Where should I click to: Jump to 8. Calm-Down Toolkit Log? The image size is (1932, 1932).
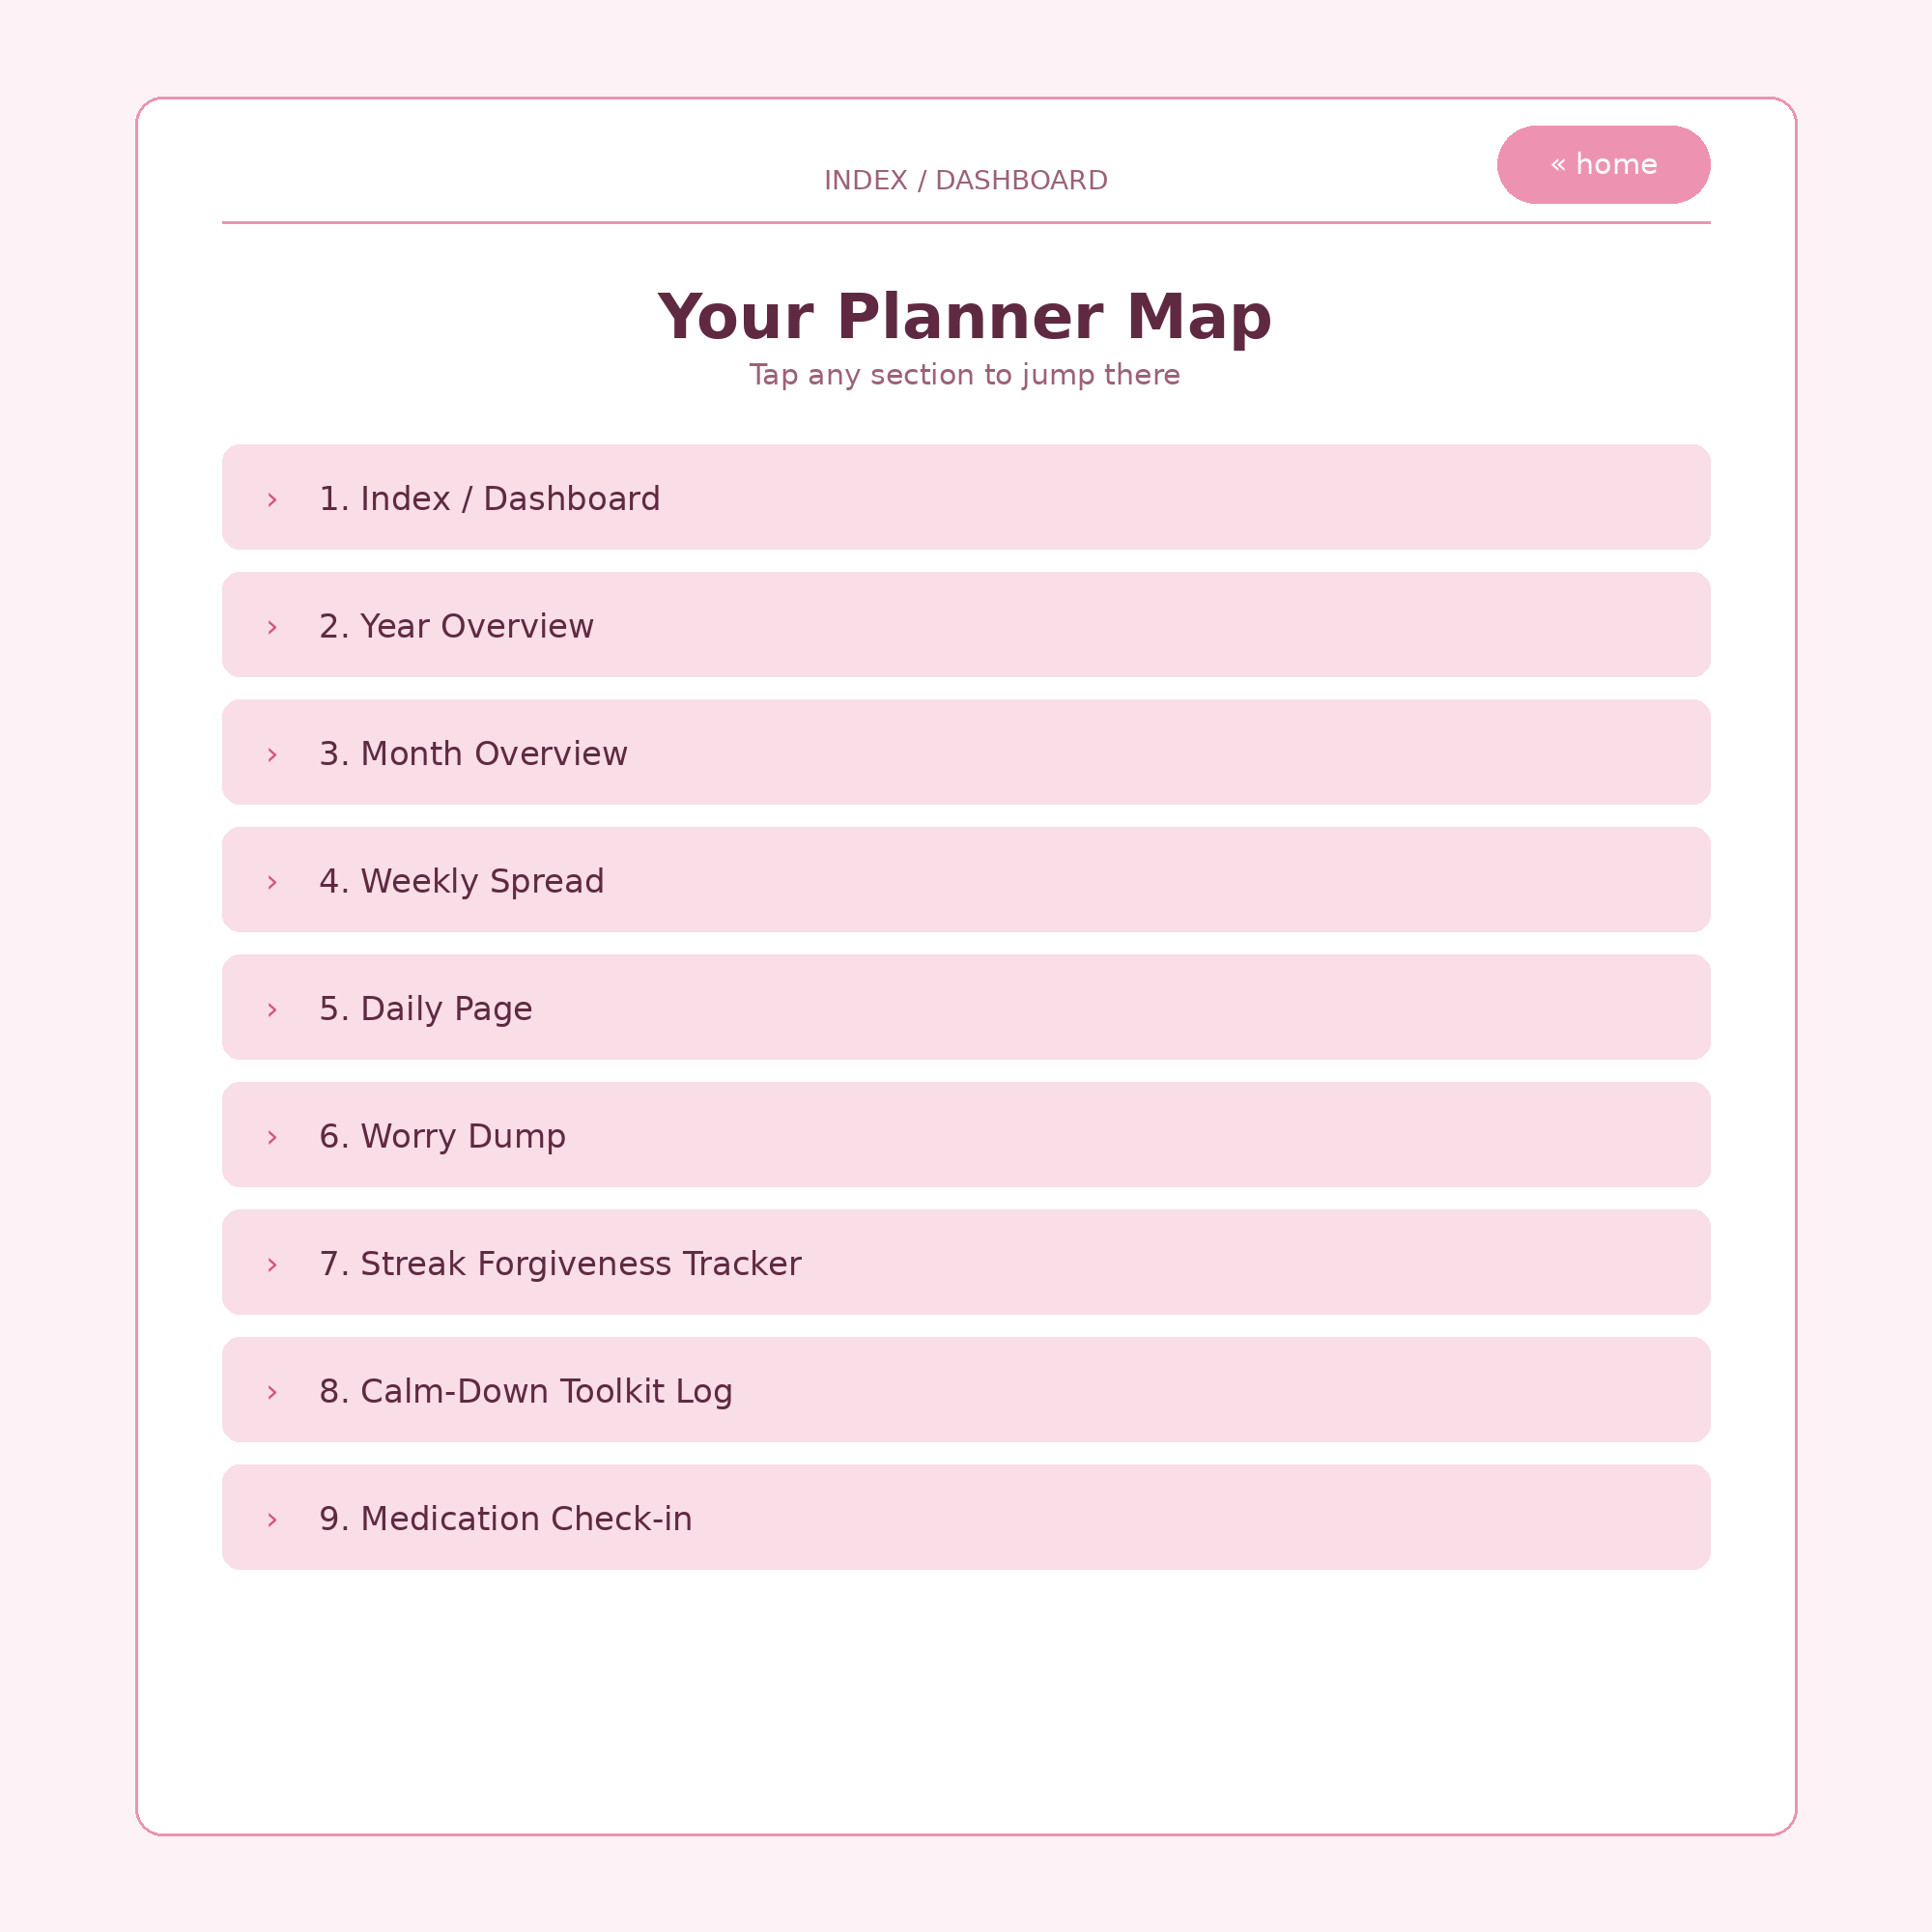coord(966,1390)
